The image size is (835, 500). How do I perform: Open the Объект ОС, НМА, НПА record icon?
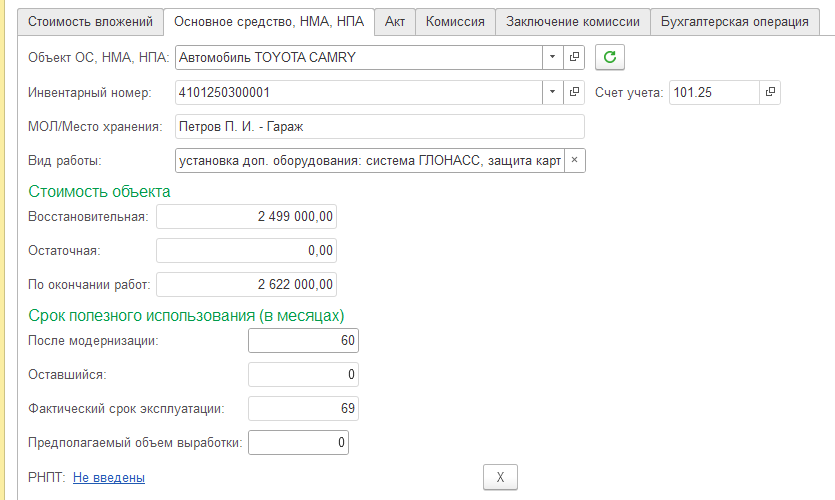point(574,58)
